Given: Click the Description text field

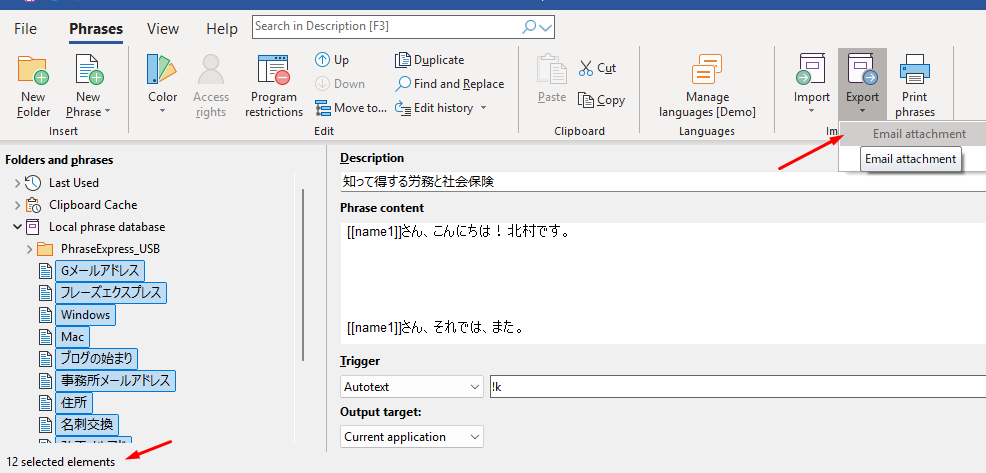Looking at the screenshot, I should [x=660, y=182].
